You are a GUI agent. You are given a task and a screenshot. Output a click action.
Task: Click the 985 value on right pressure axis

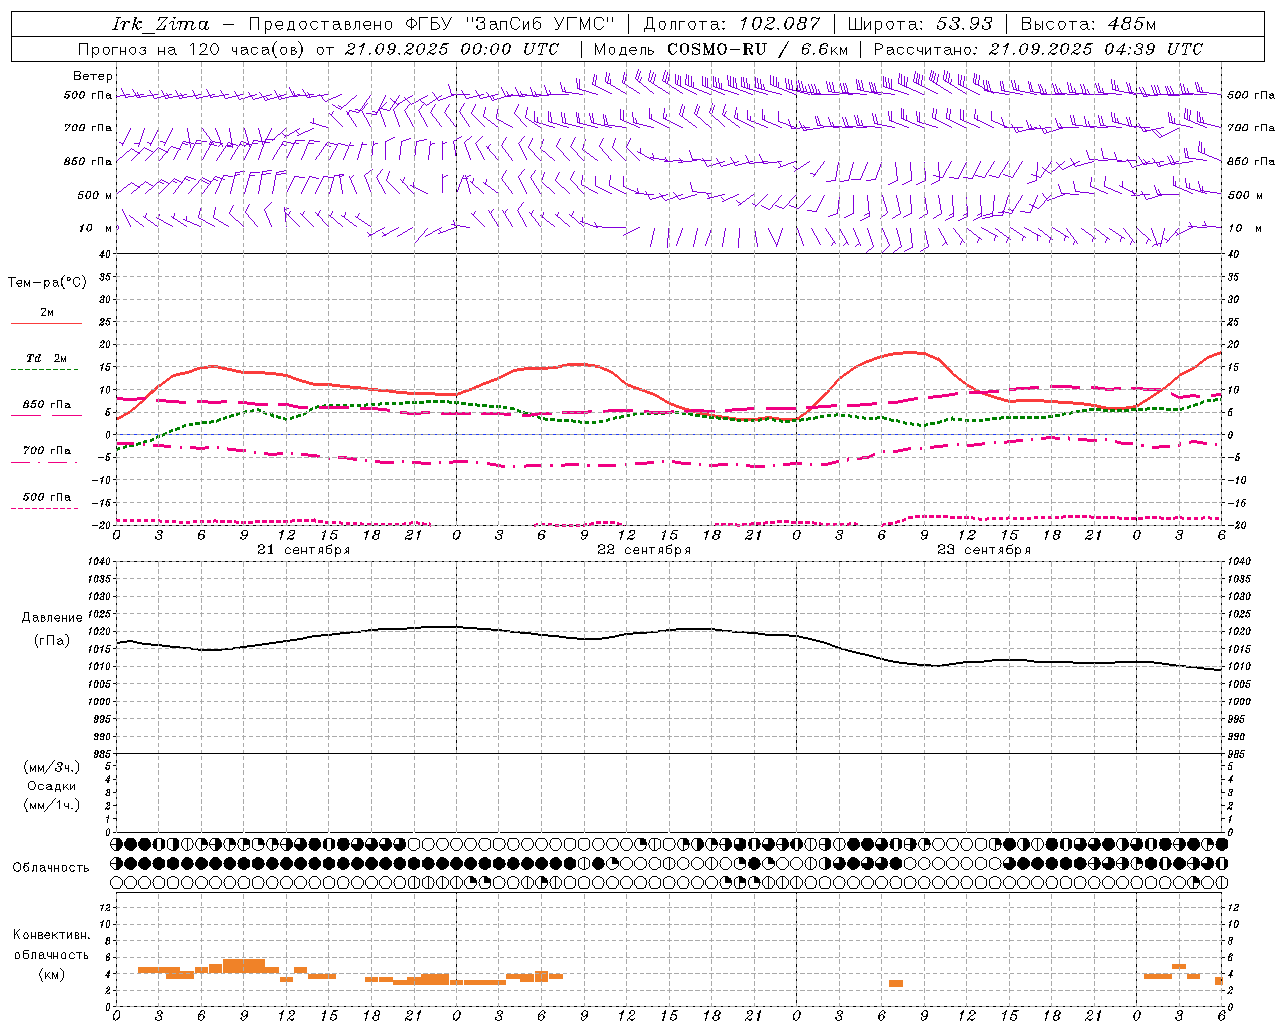coord(1237,754)
